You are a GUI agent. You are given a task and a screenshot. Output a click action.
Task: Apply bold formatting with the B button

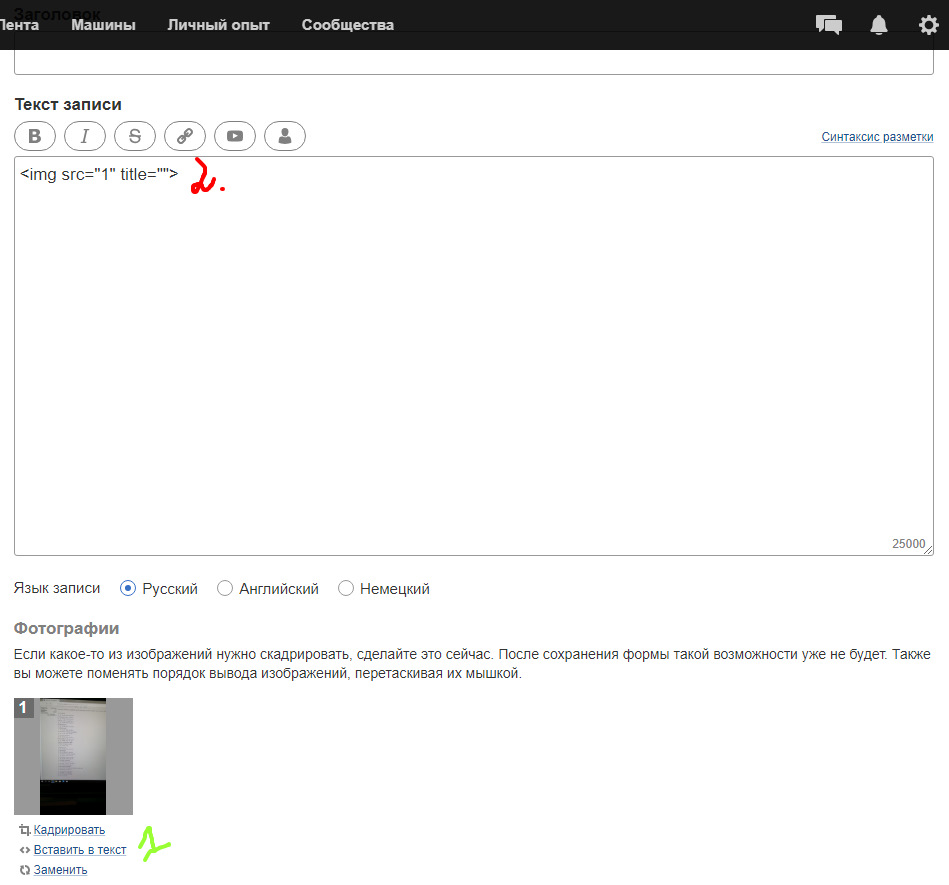35,136
